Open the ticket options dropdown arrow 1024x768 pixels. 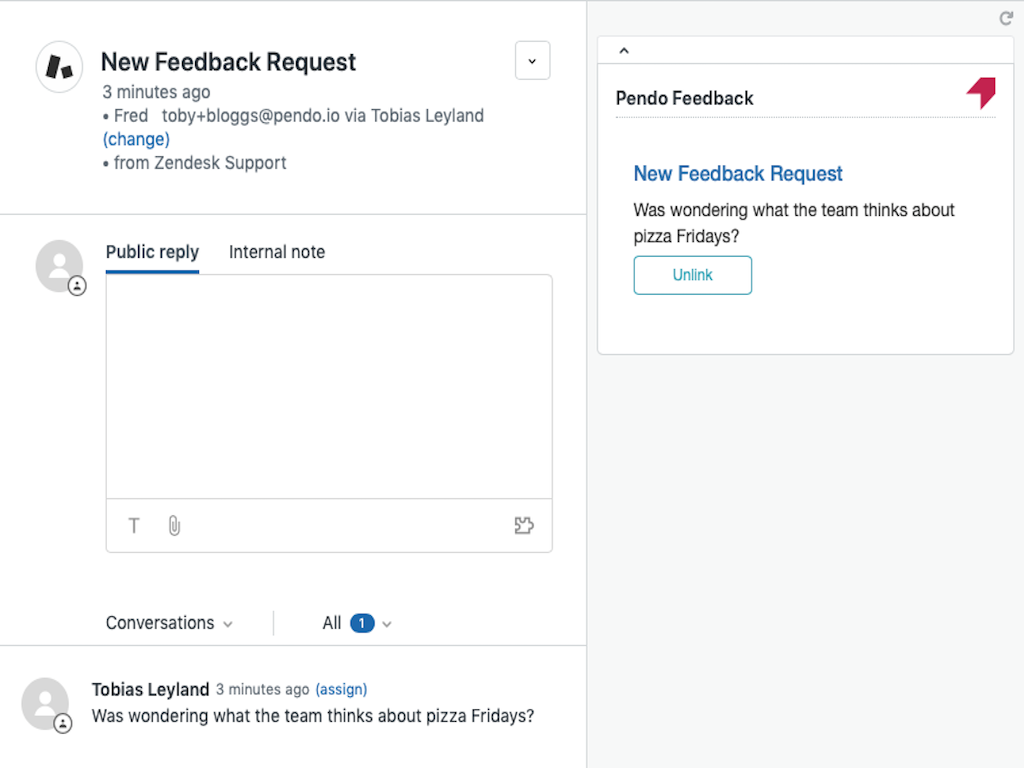click(x=532, y=61)
